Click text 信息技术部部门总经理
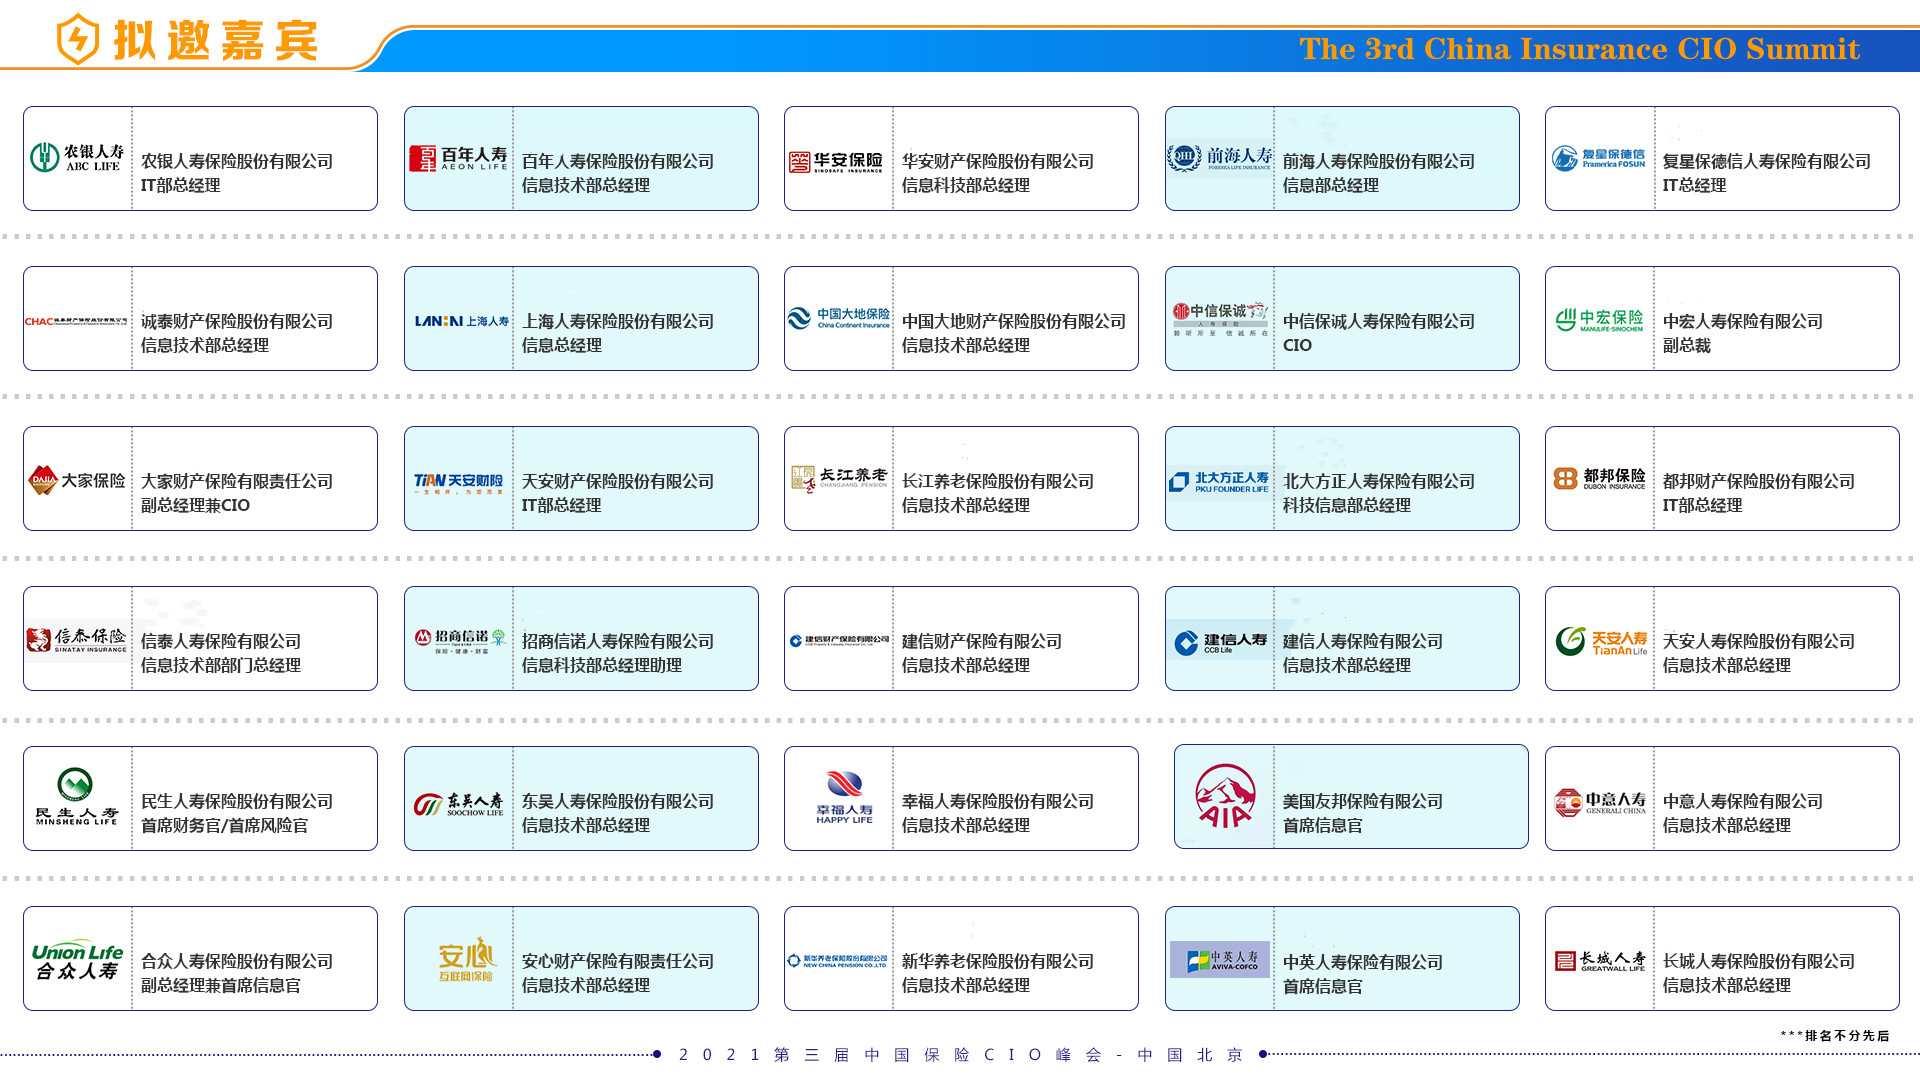 [221, 665]
